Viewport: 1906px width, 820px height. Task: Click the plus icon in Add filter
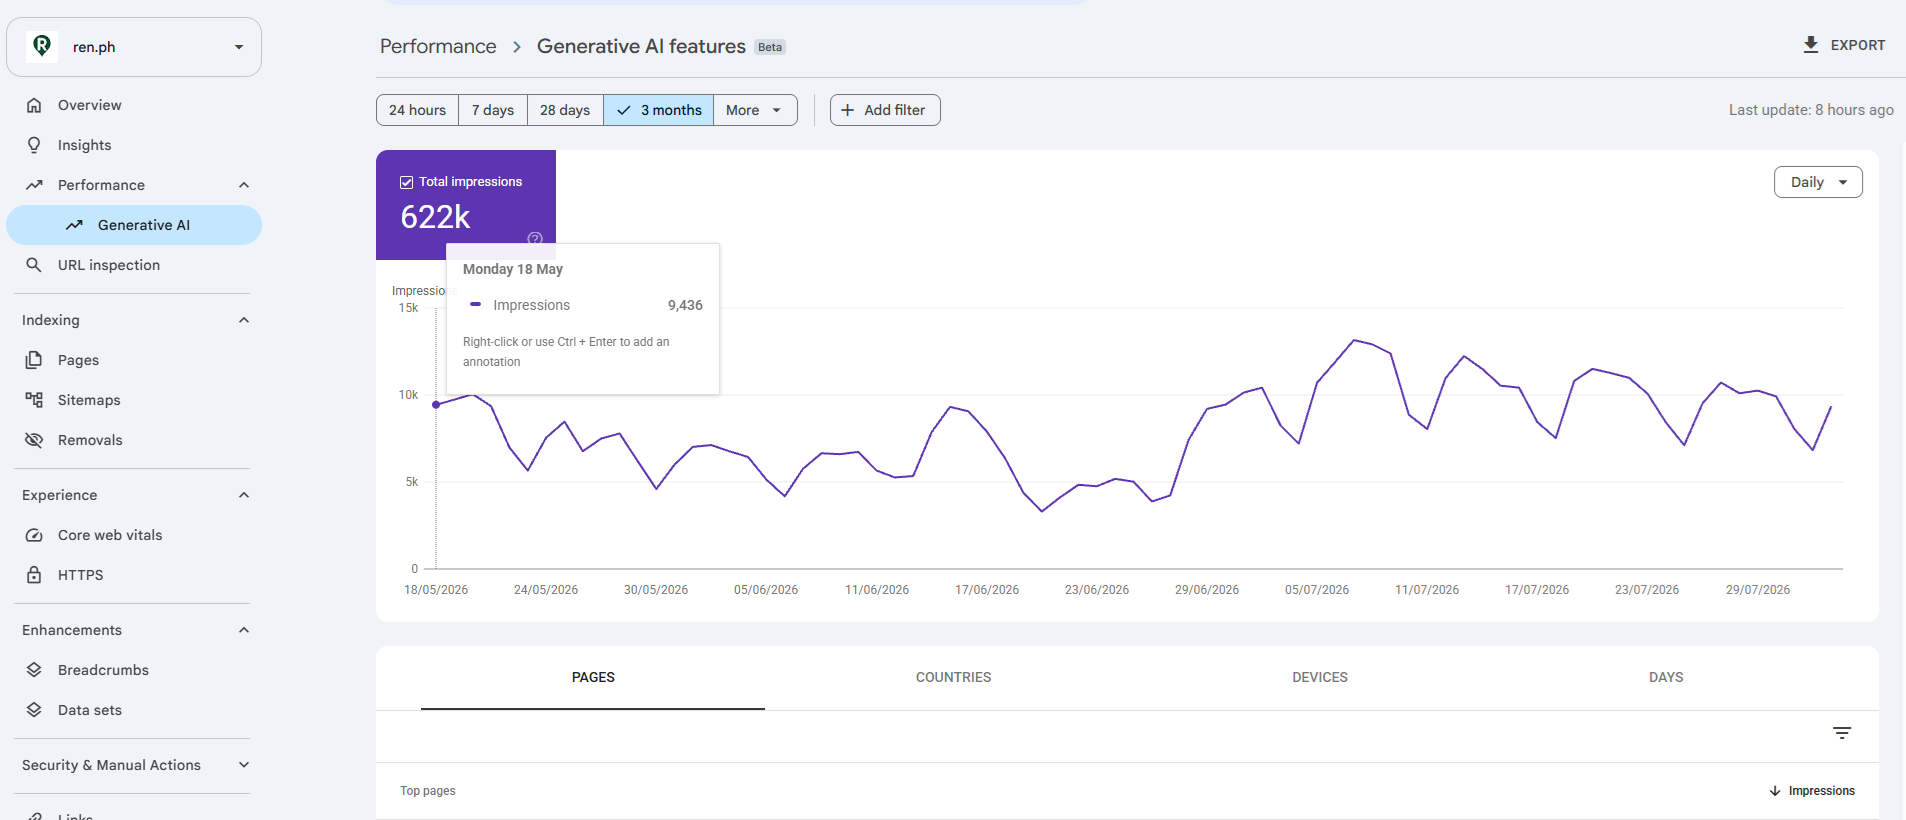coord(848,110)
